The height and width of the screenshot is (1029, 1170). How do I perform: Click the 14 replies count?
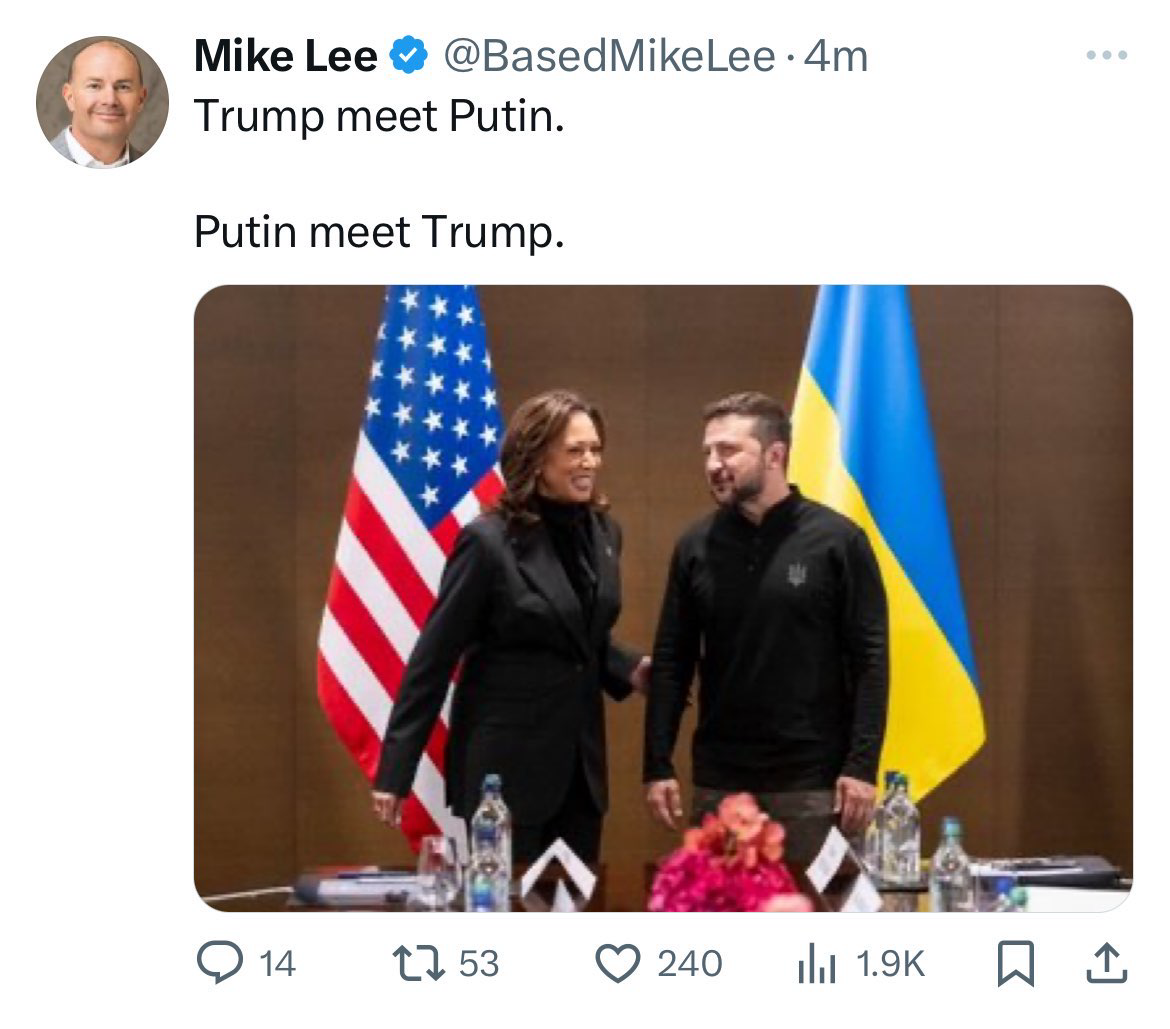(277, 964)
